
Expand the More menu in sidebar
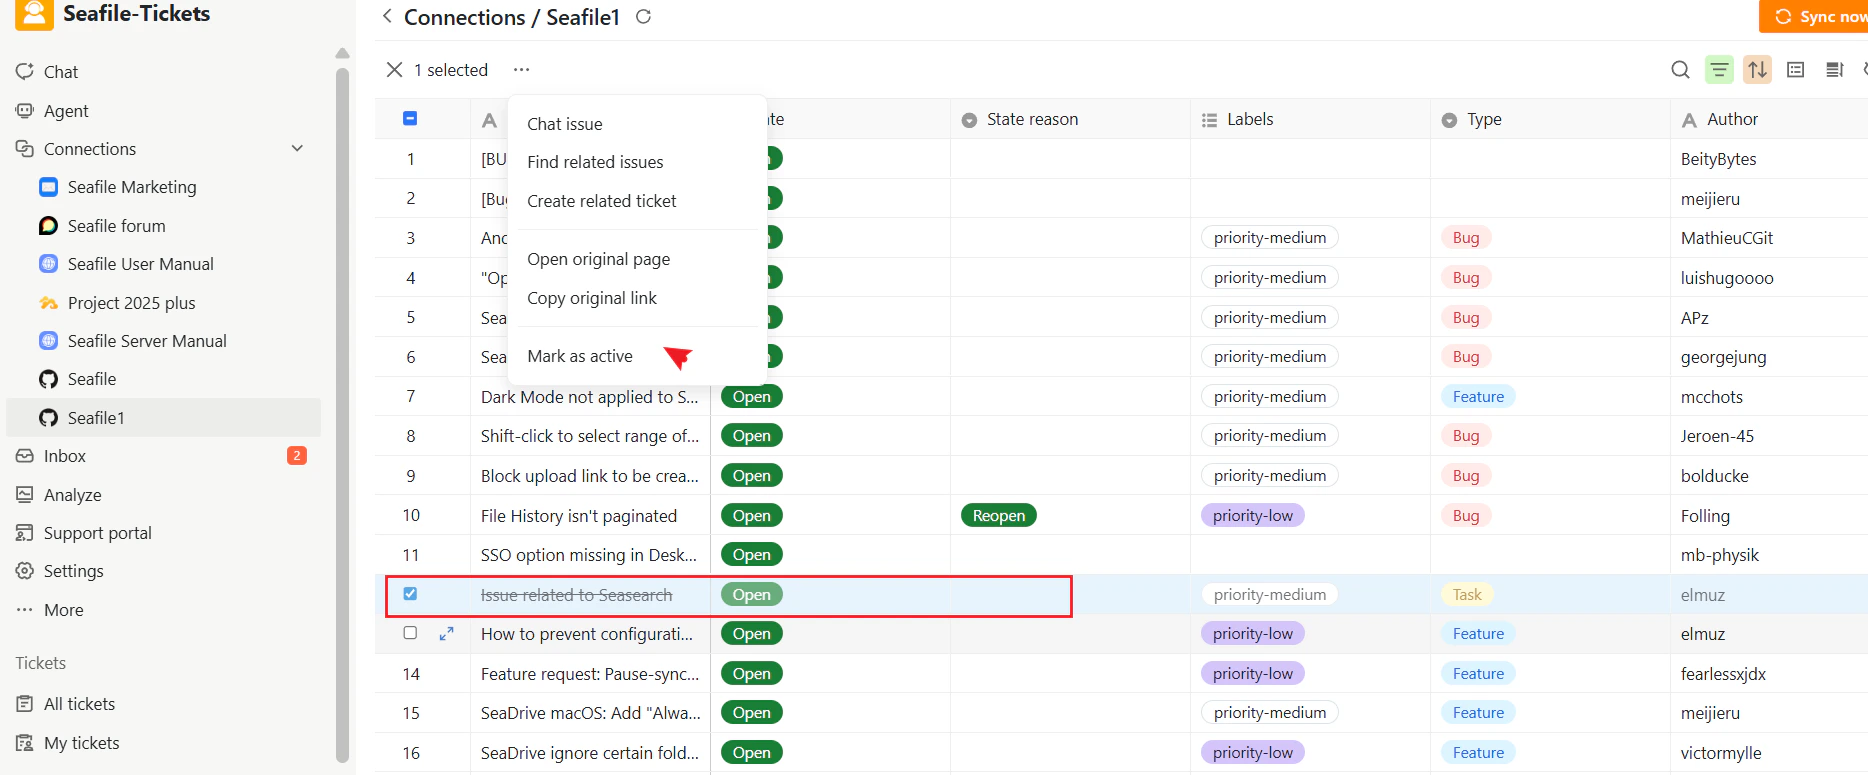pyautogui.click(x=63, y=610)
